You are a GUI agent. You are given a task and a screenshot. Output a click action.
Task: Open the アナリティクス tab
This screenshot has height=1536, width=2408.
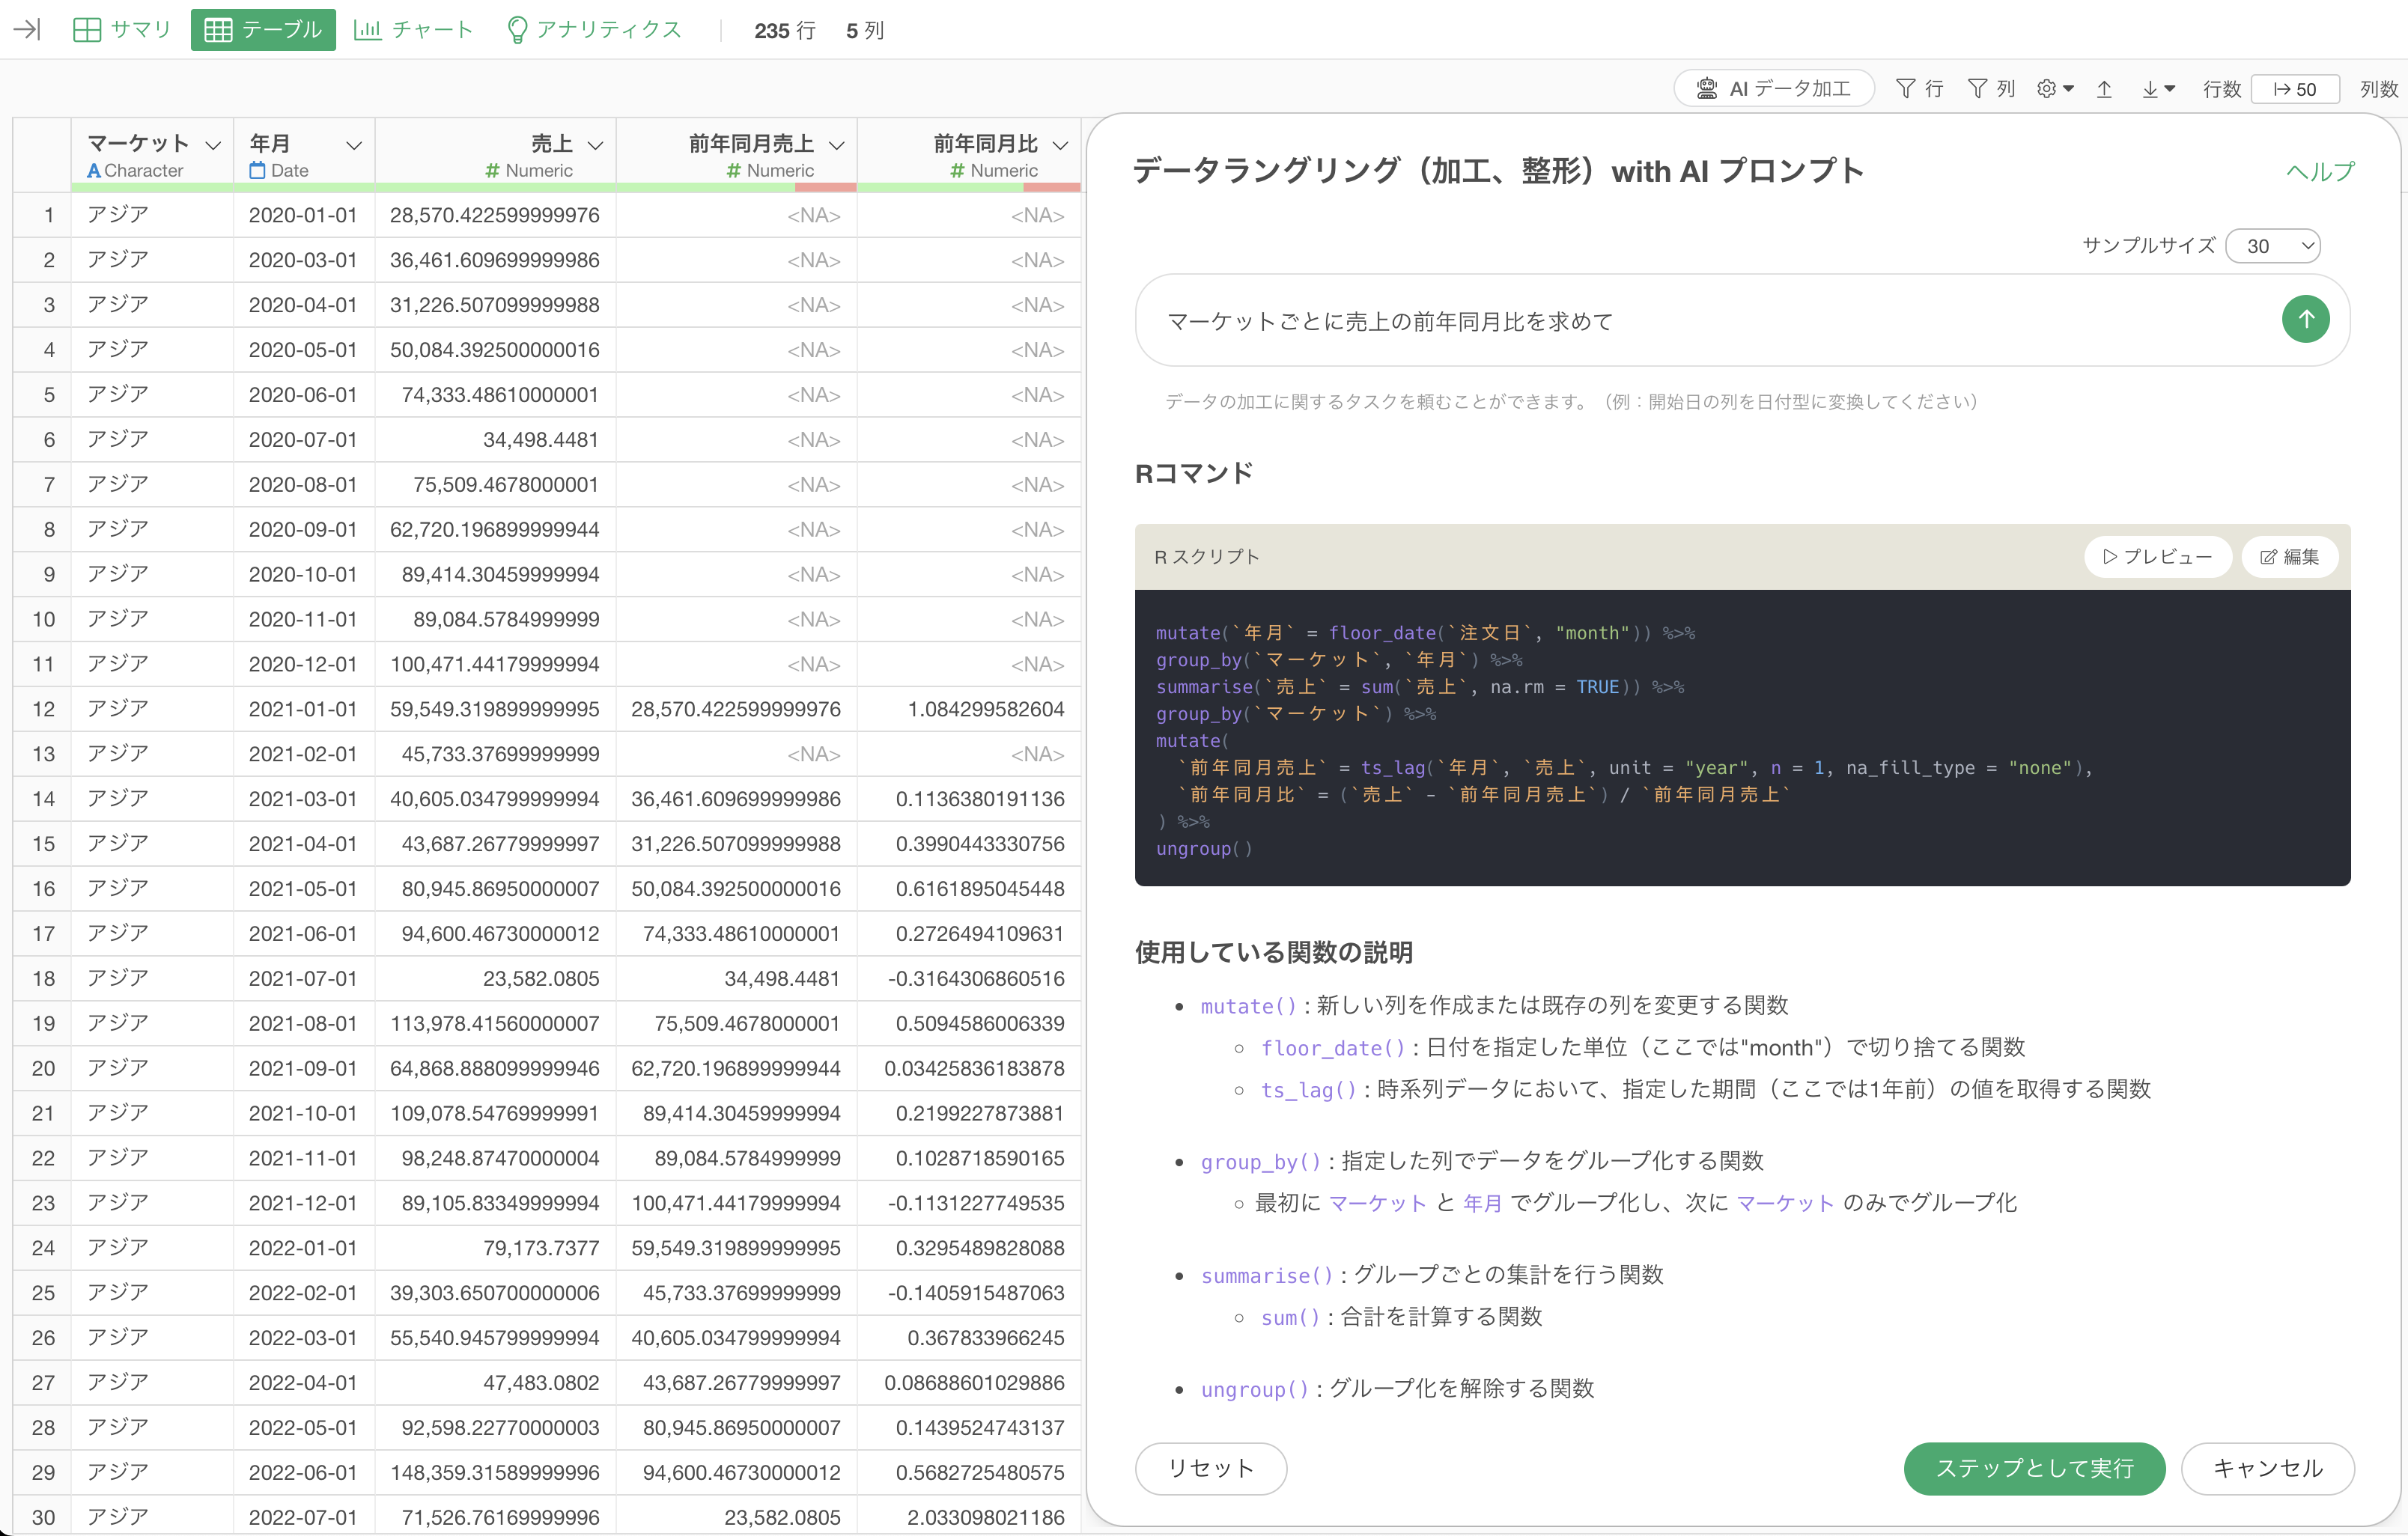coord(594,29)
